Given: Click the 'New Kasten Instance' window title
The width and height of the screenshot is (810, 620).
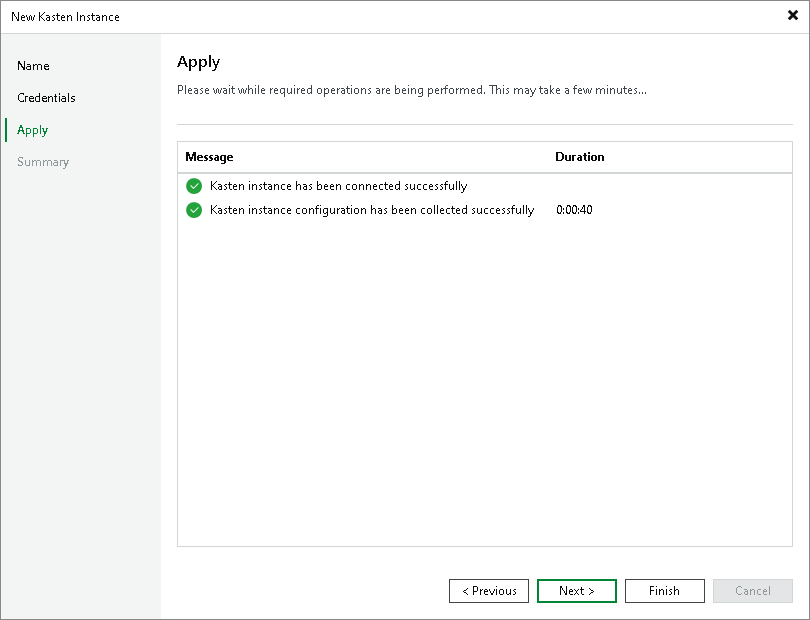Looking at the screenshot, I should 65,17.
